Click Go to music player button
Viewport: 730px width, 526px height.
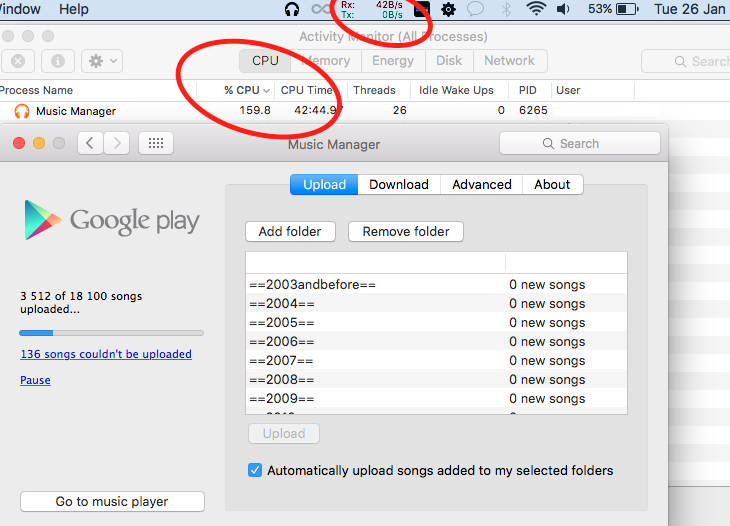click(112, 501)
